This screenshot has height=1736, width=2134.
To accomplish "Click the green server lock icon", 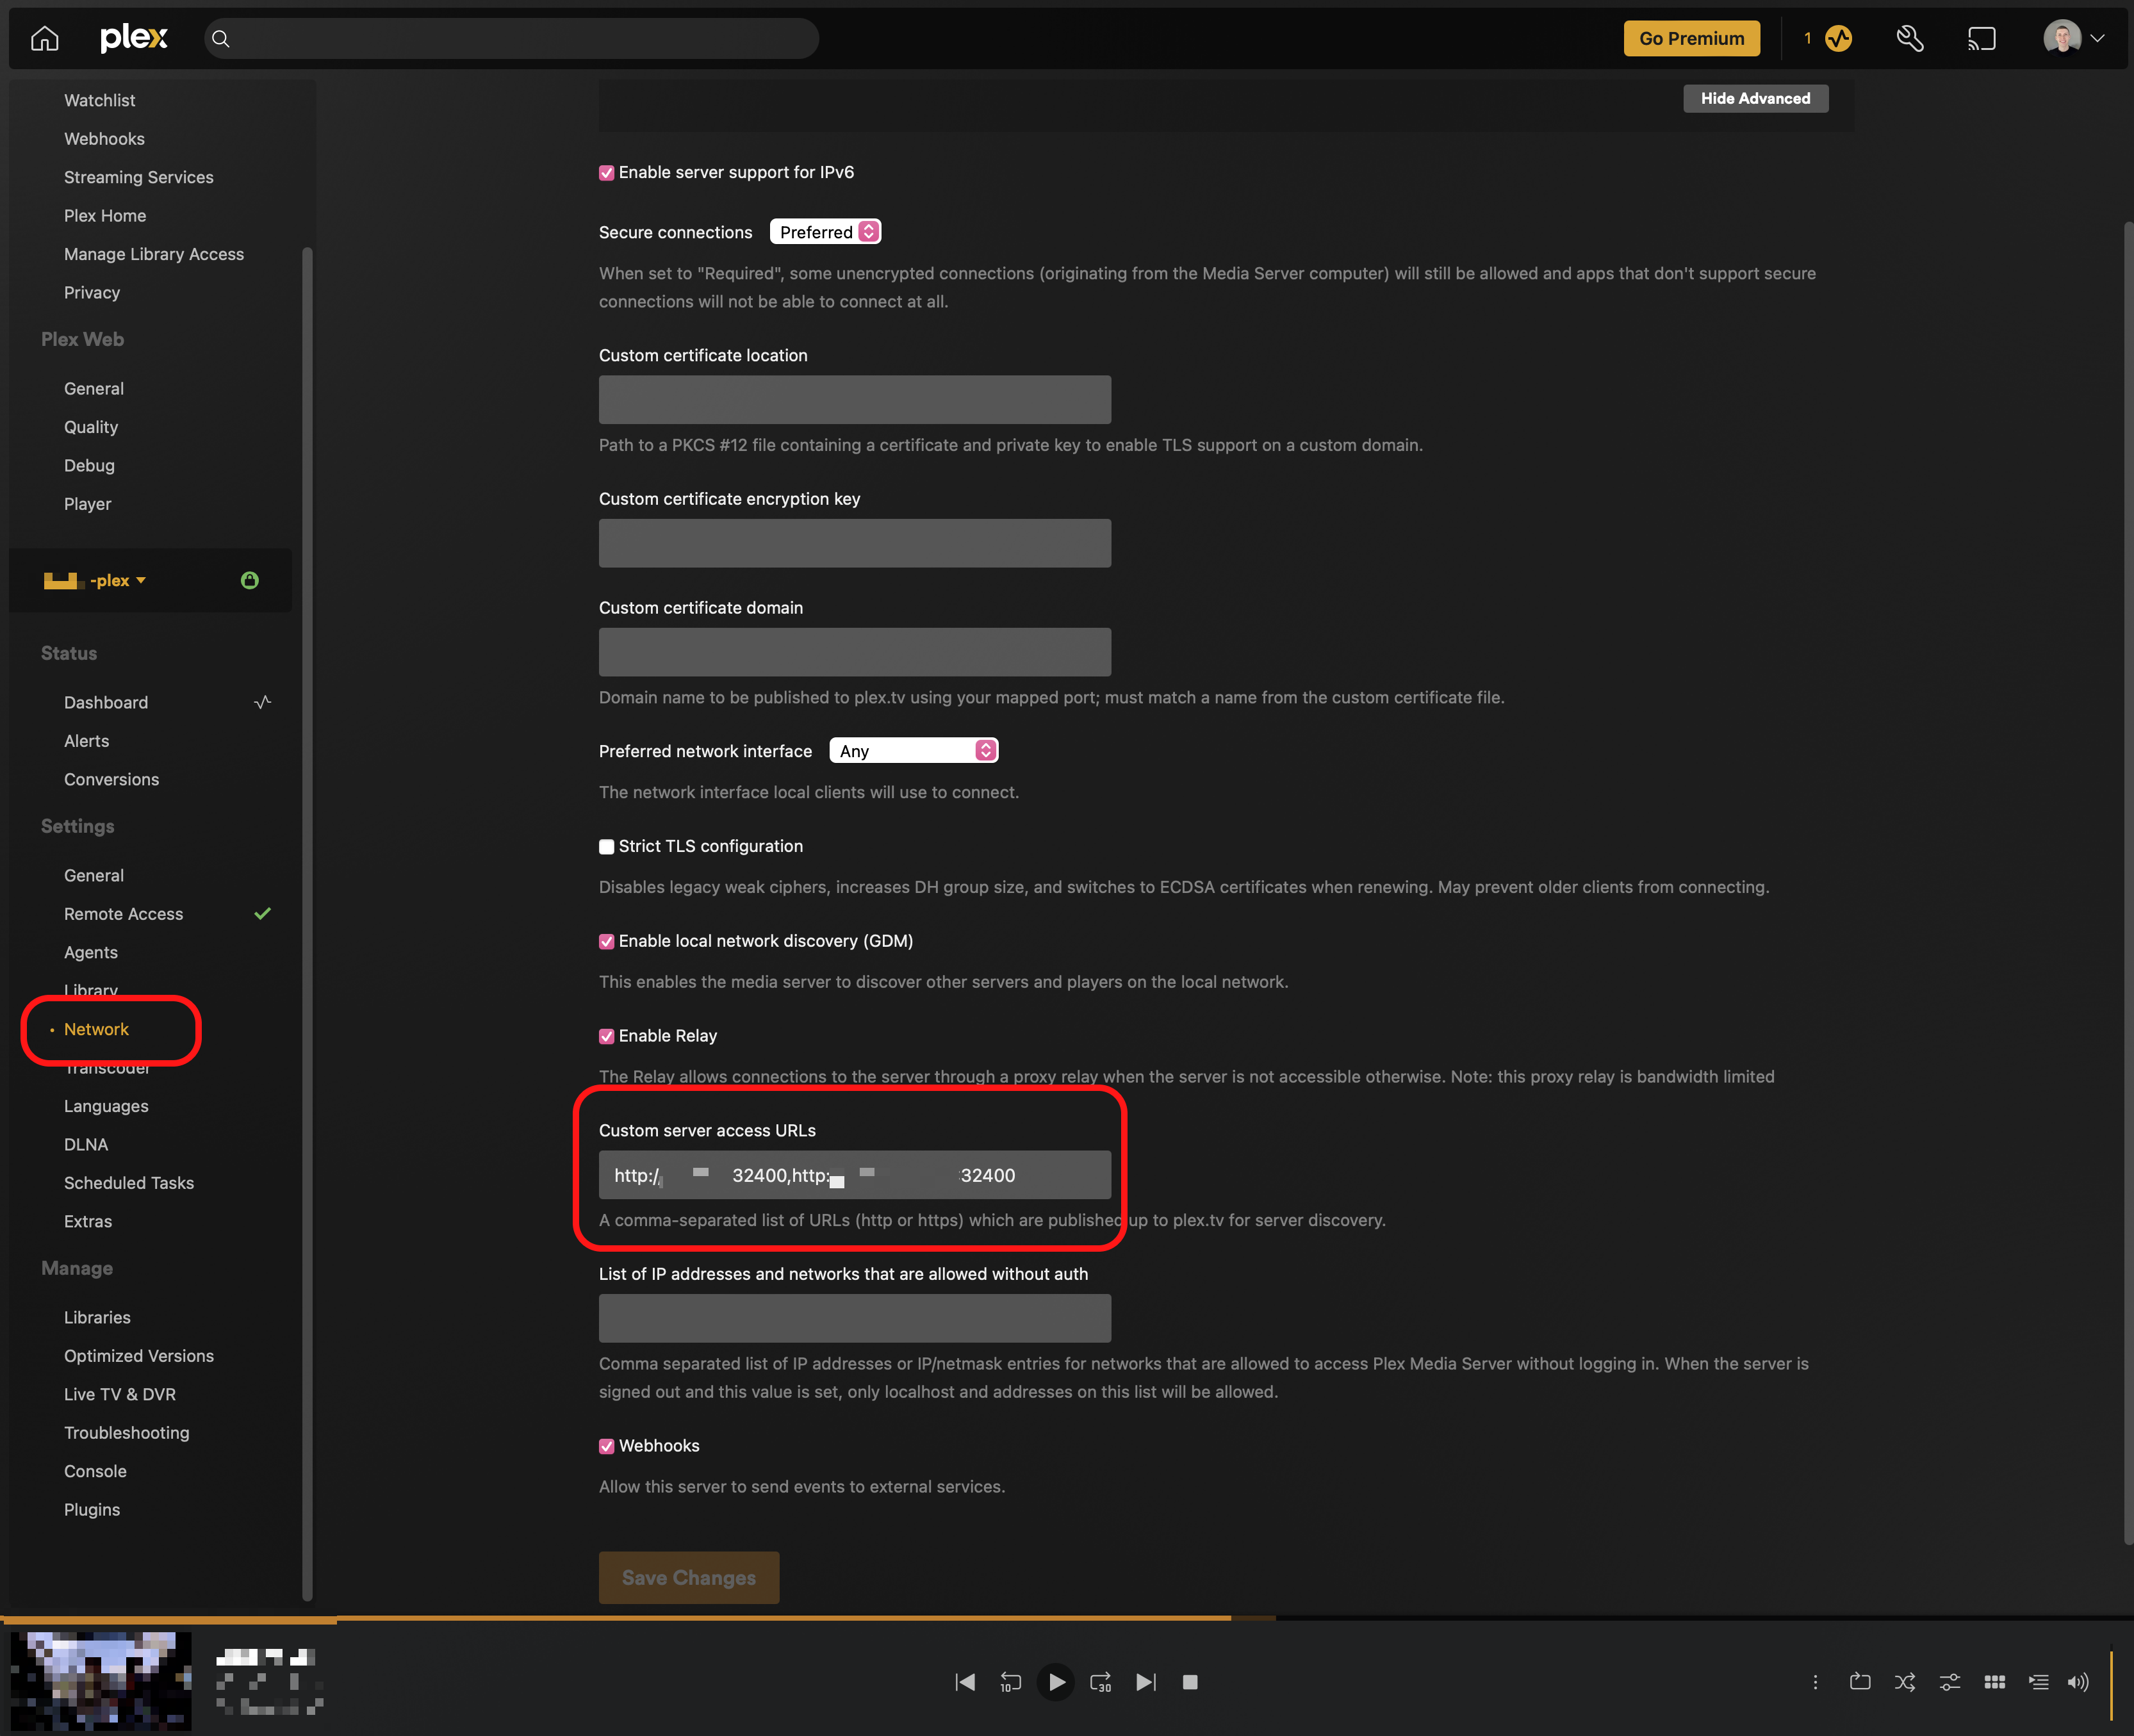I will click(250, 580).
